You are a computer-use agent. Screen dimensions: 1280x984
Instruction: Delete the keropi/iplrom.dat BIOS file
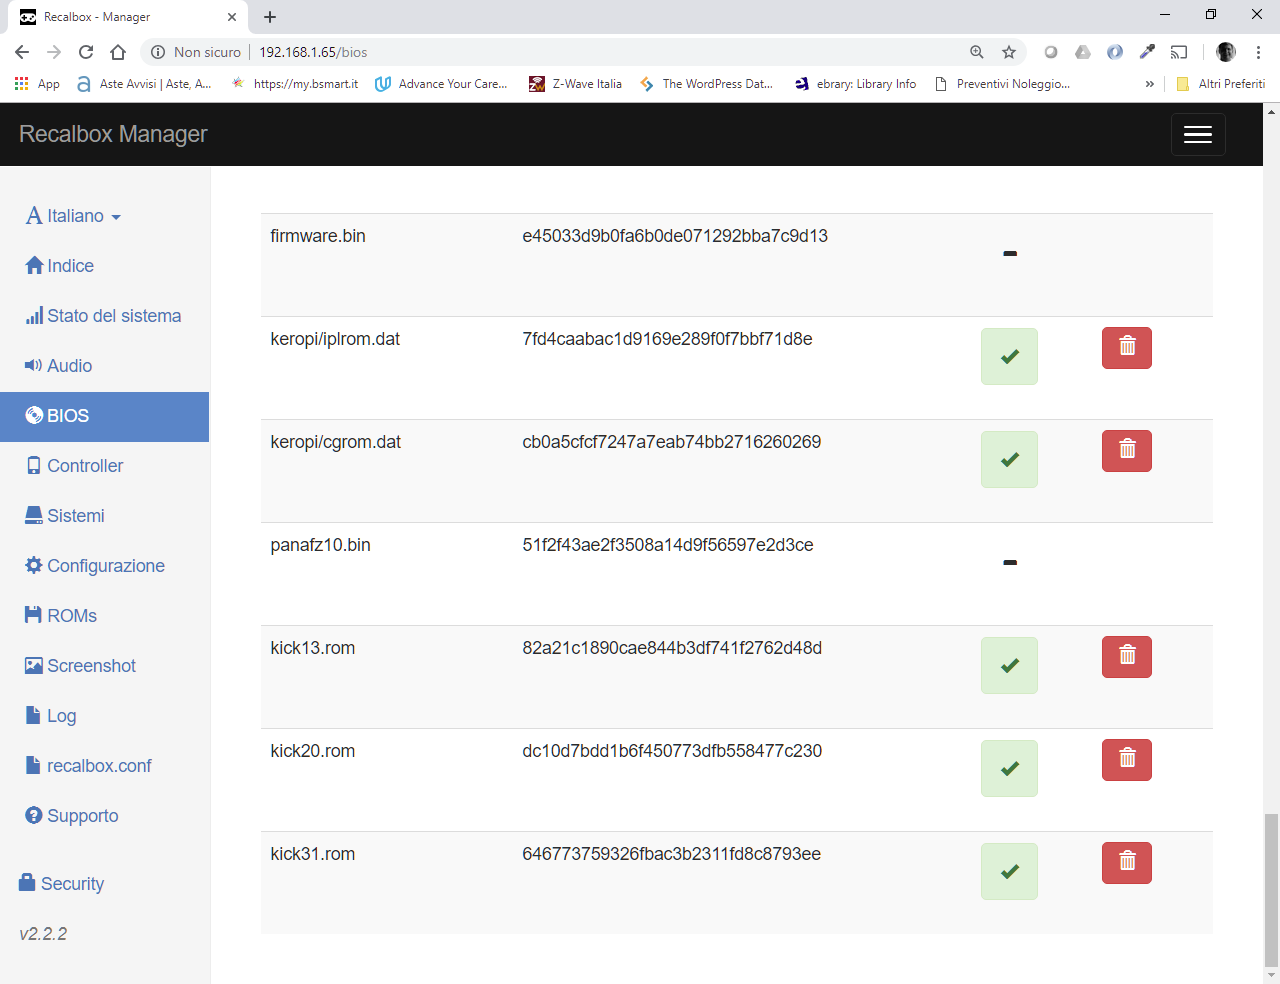tap(1127, 348)
